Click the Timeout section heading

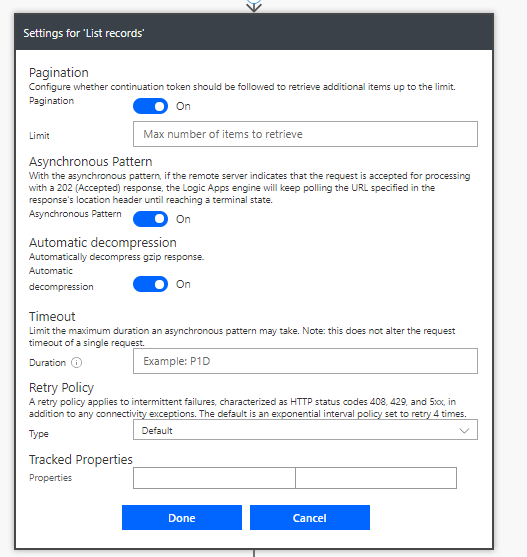pyautogui.click(x=52, y=317)
